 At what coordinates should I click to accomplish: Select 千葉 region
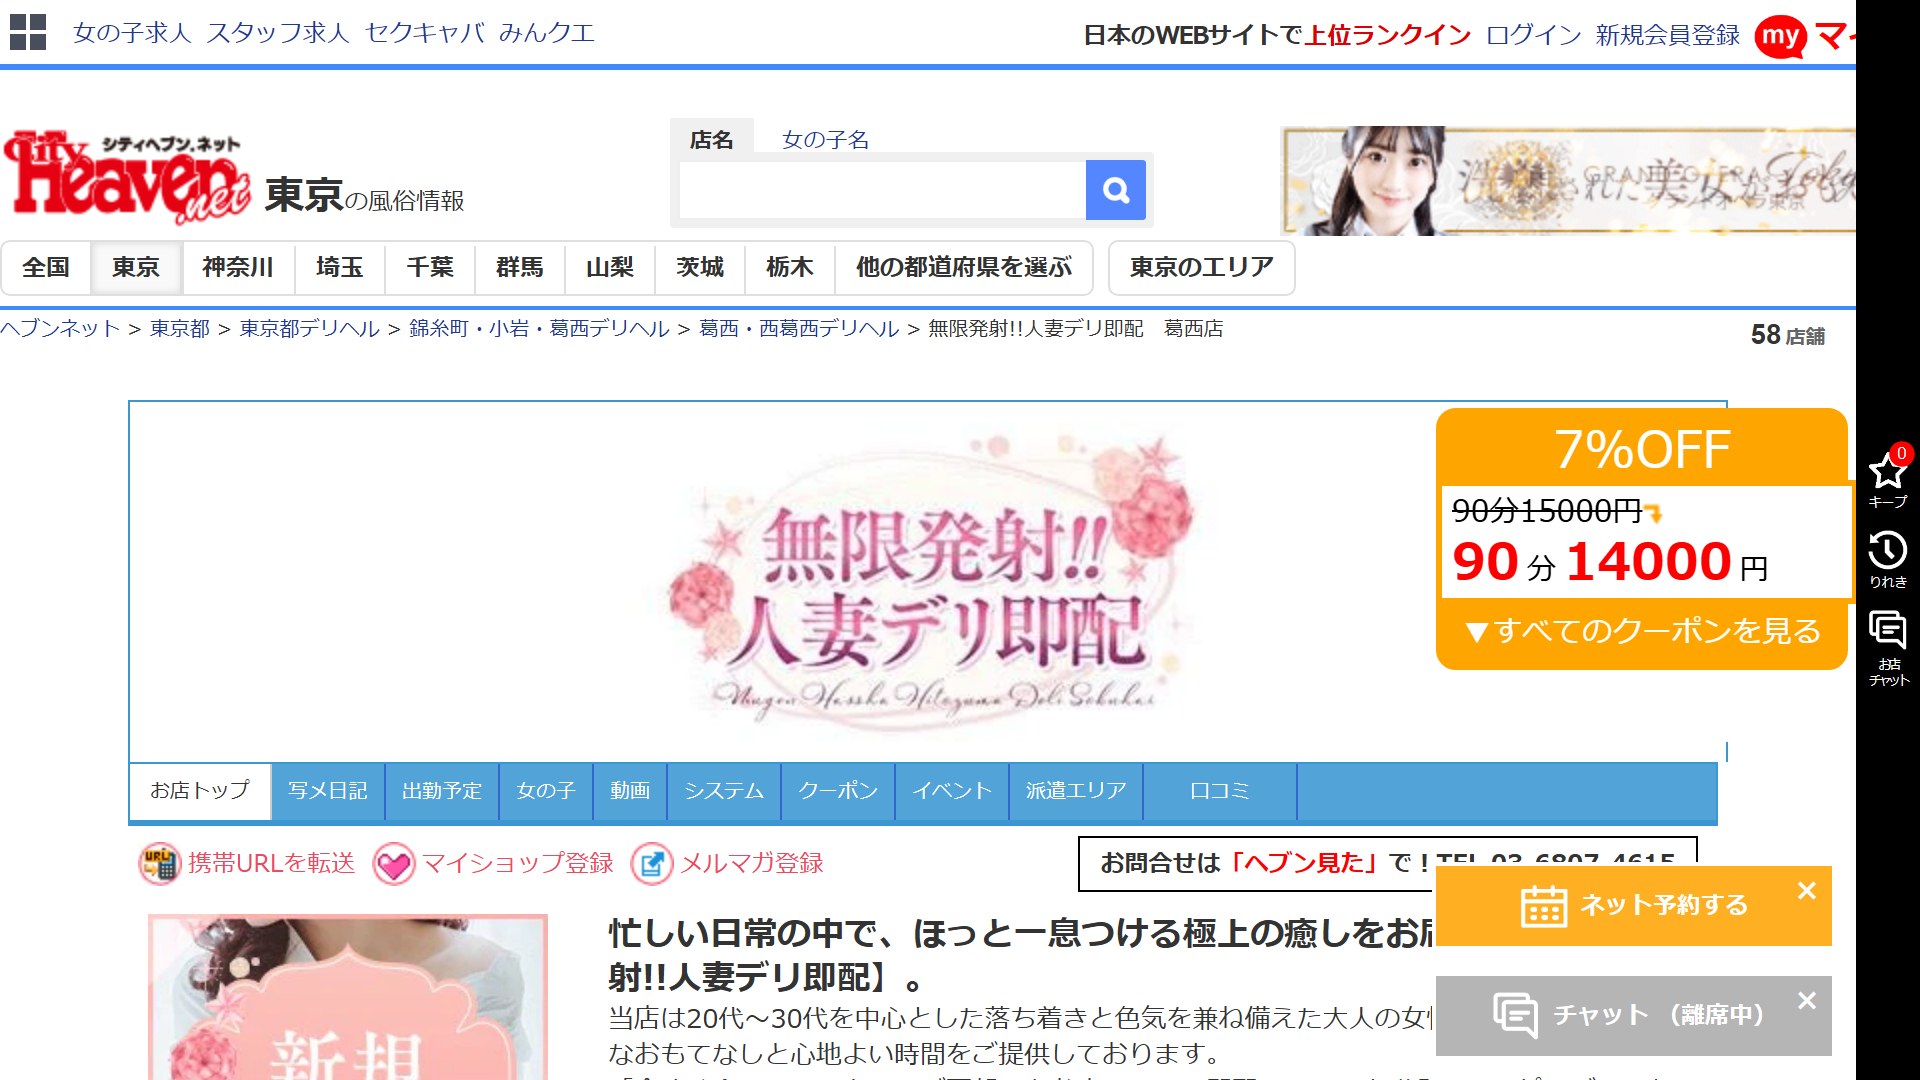[x=430, y=267]
